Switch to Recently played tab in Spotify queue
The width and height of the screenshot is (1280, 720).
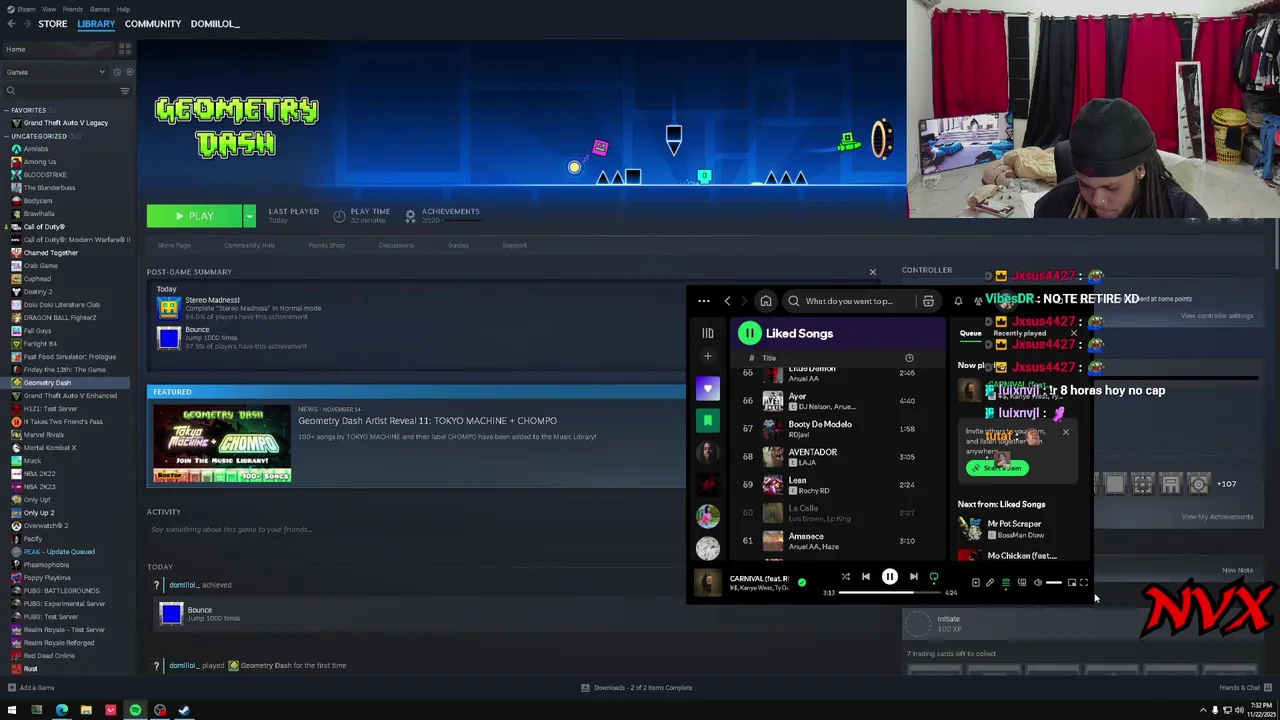(x=1019, y=333)
